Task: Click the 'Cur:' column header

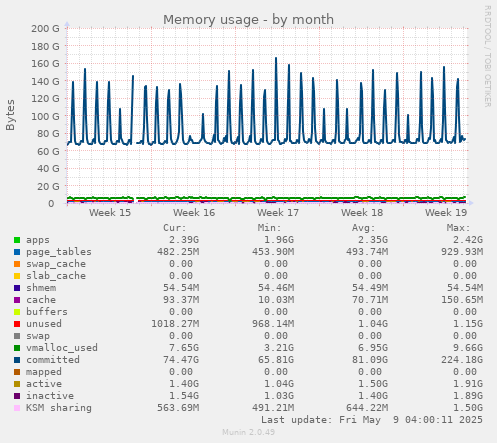Action: (x=175, y=228)
